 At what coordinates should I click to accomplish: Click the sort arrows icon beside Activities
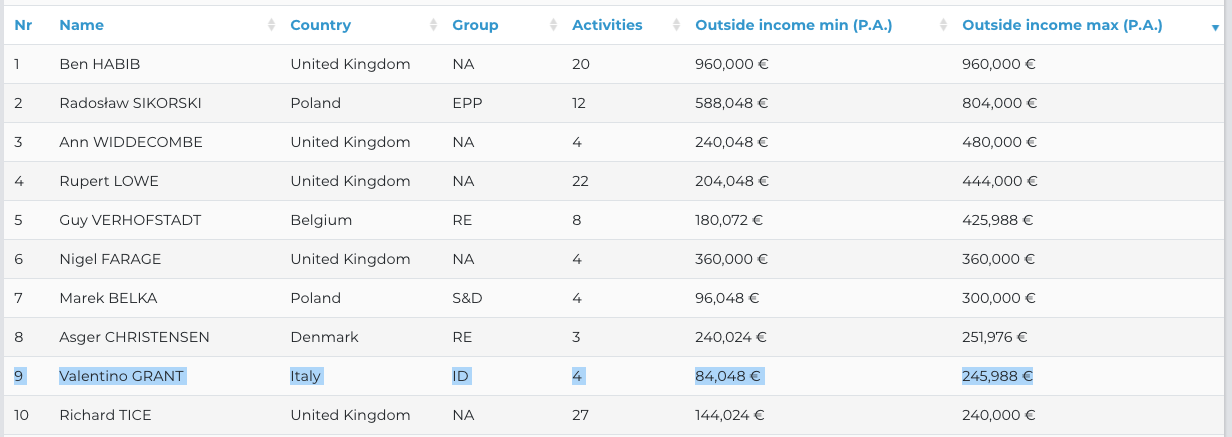pos(676,25)
